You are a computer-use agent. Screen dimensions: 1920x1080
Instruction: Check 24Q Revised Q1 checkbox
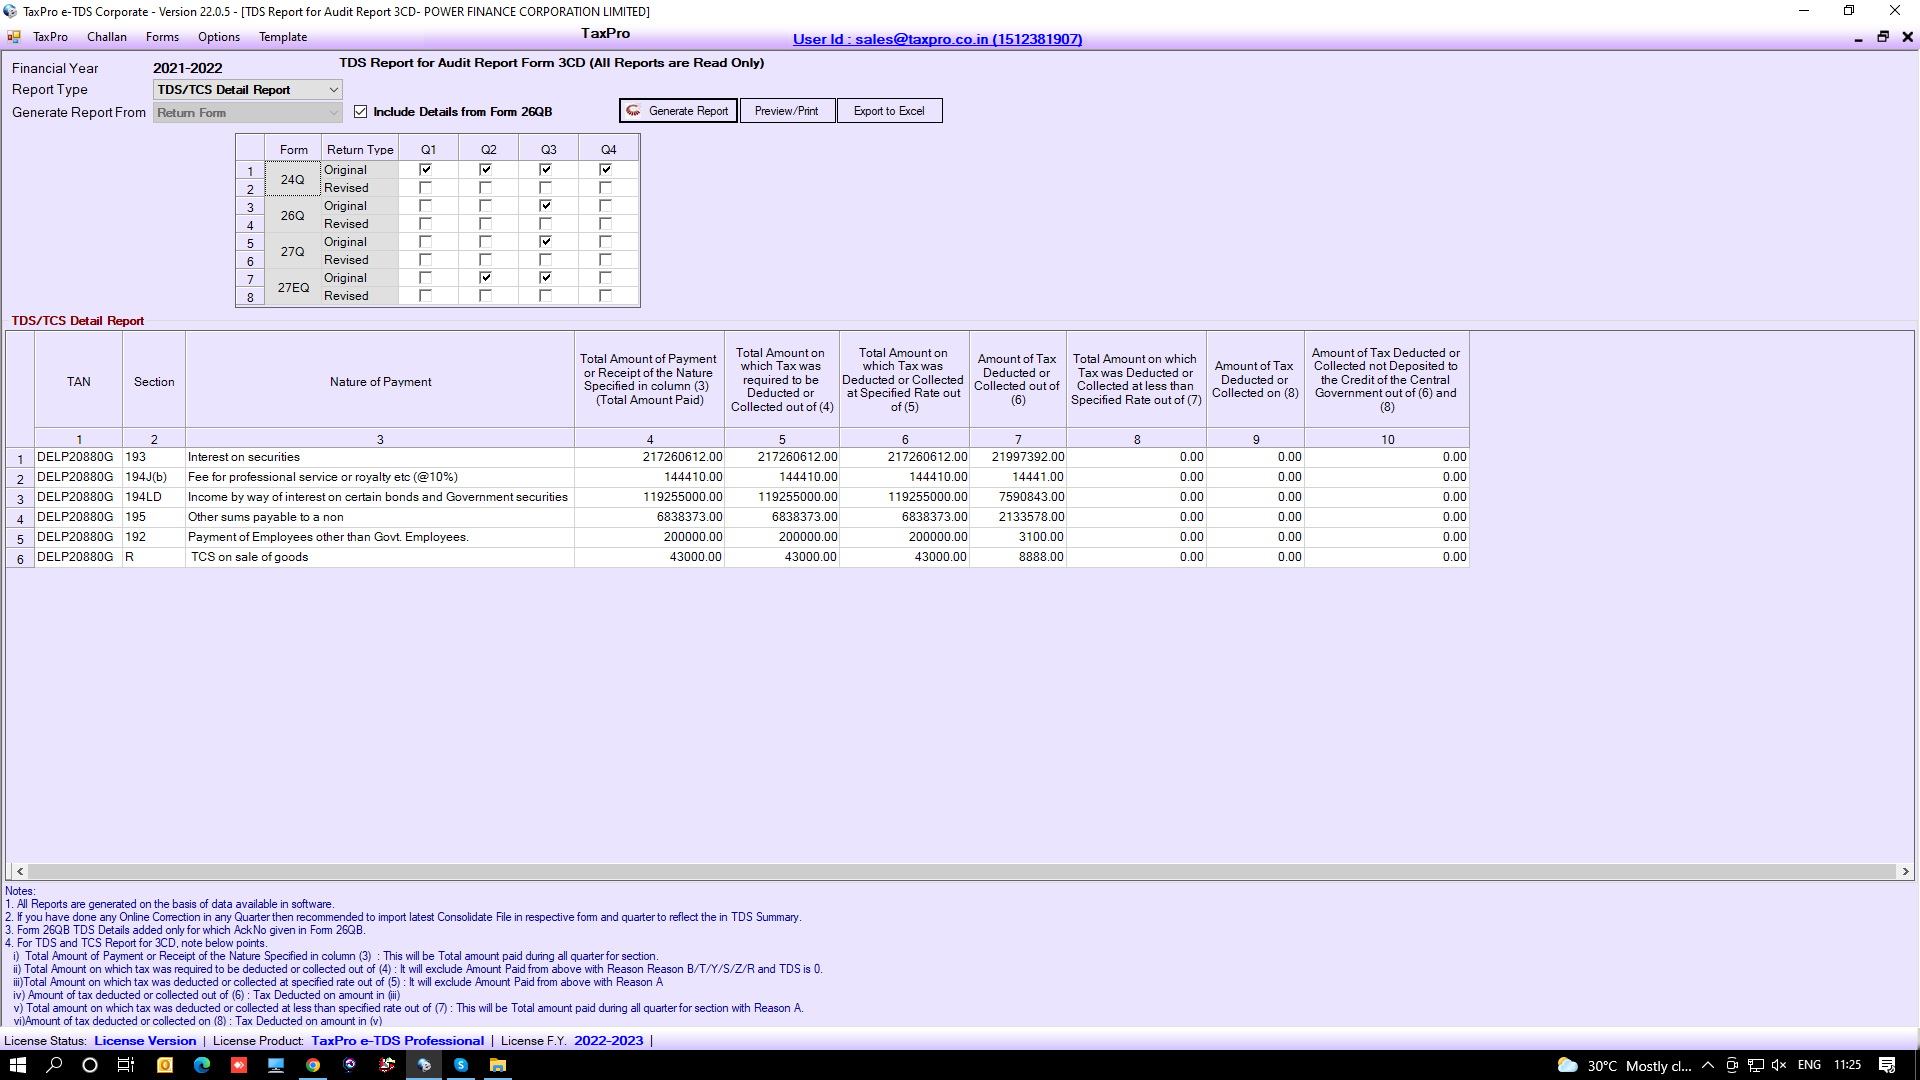point(426,188)
